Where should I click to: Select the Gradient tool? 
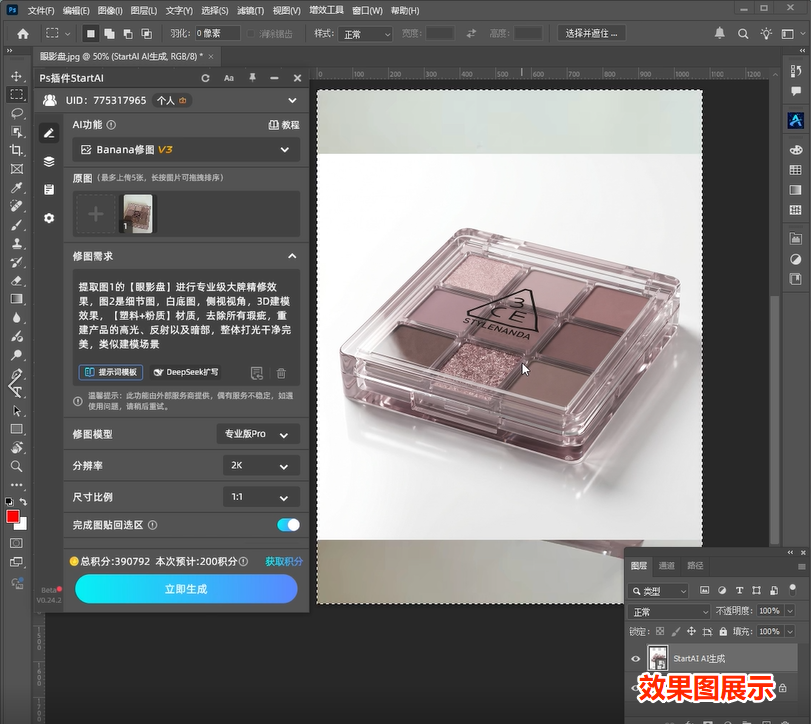[17, 299]
